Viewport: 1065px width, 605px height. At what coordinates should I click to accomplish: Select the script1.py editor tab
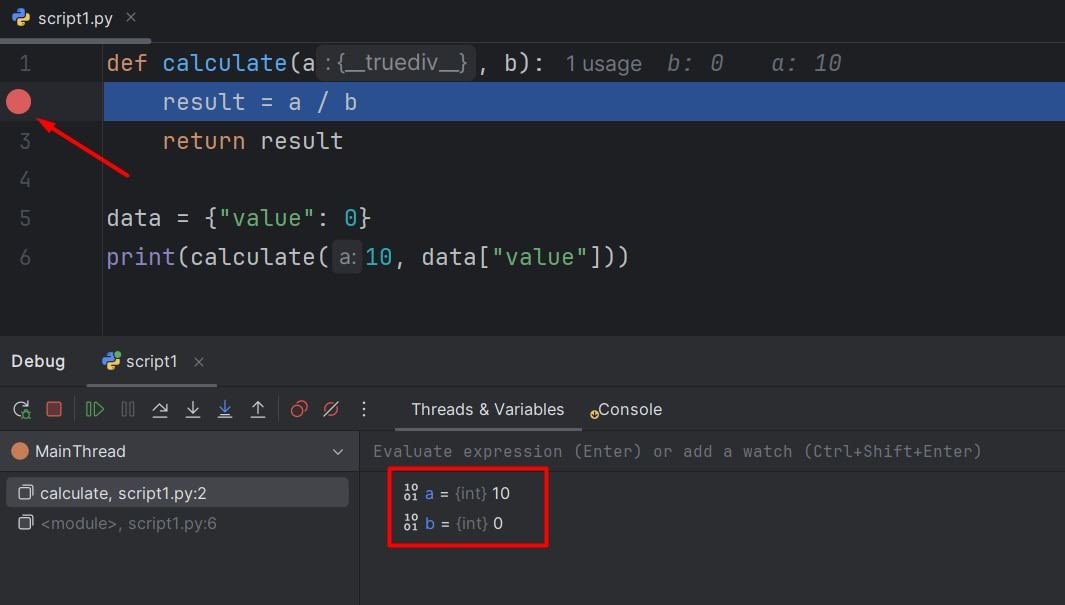click(x=75, y=18)
